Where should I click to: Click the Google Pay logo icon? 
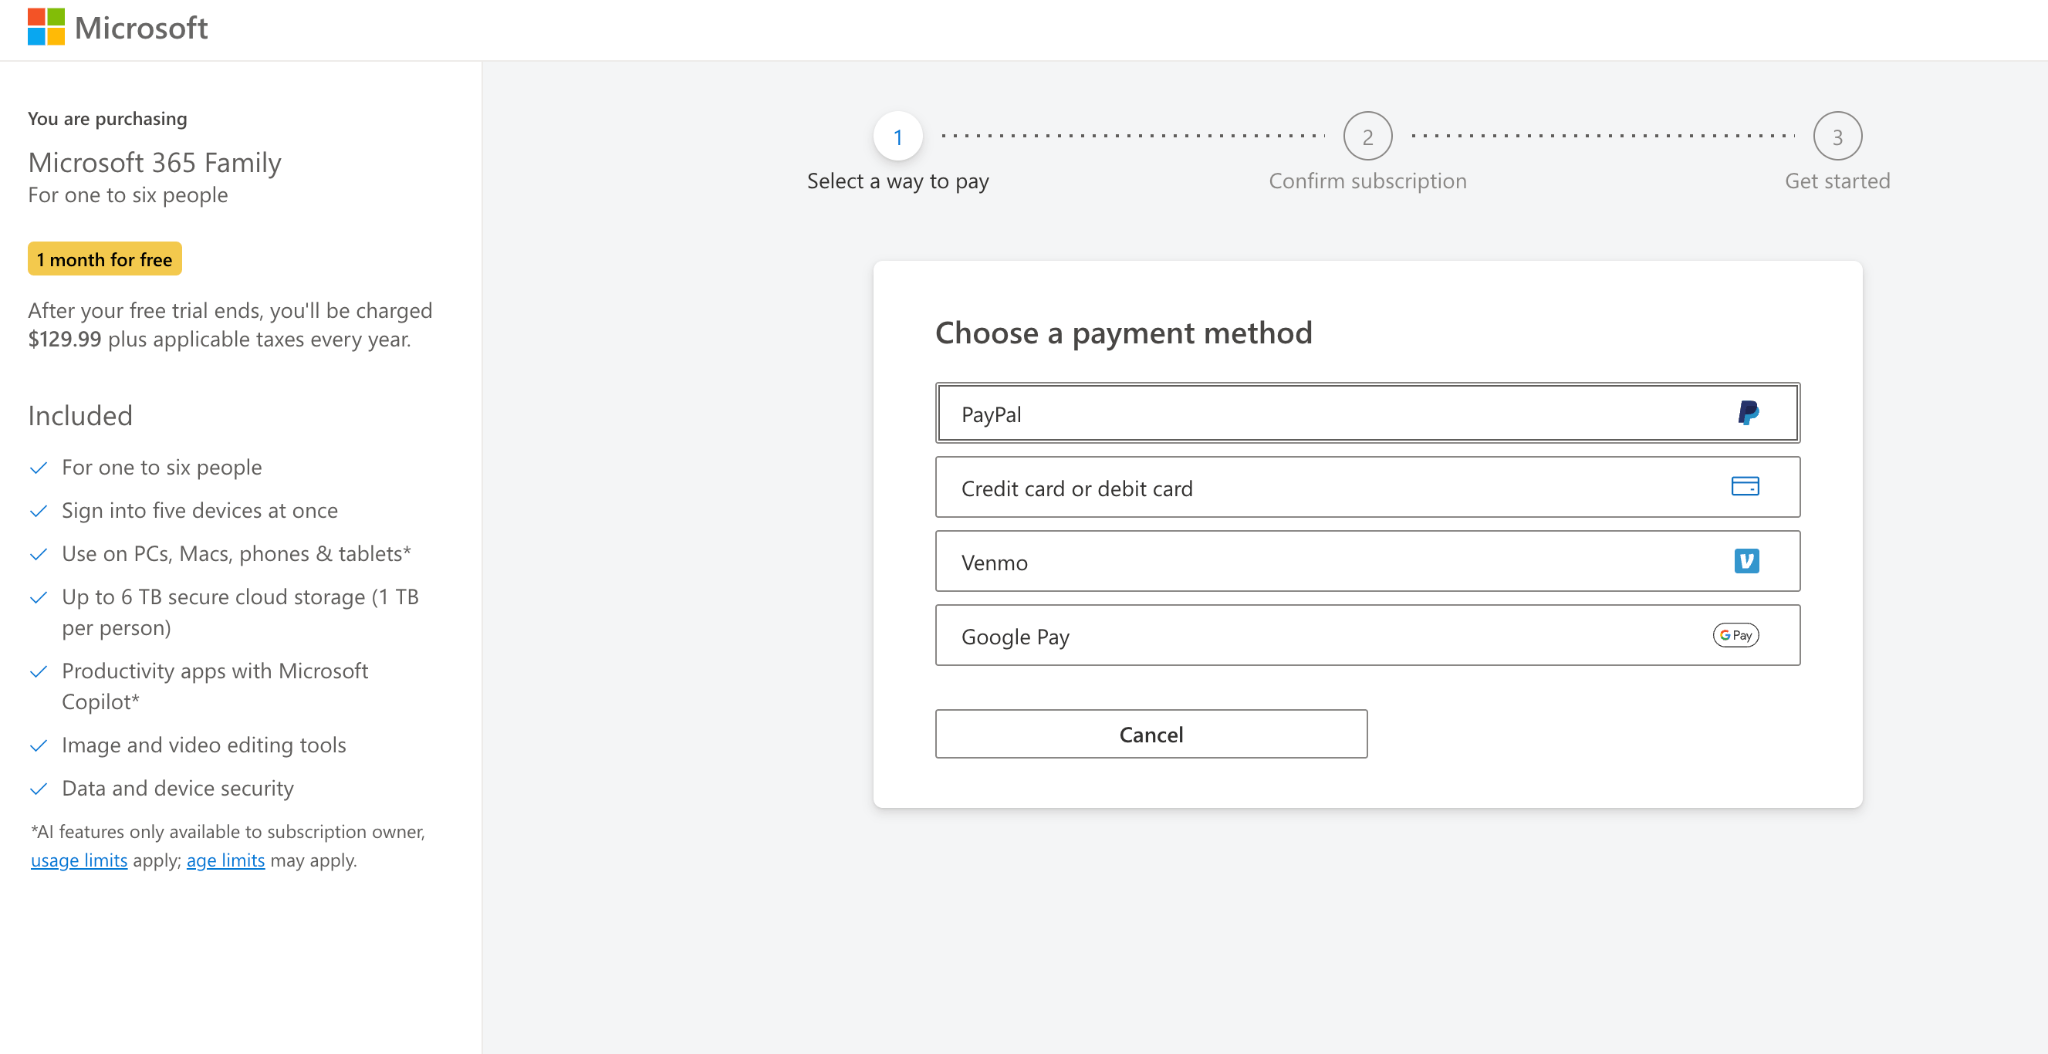1736,635
